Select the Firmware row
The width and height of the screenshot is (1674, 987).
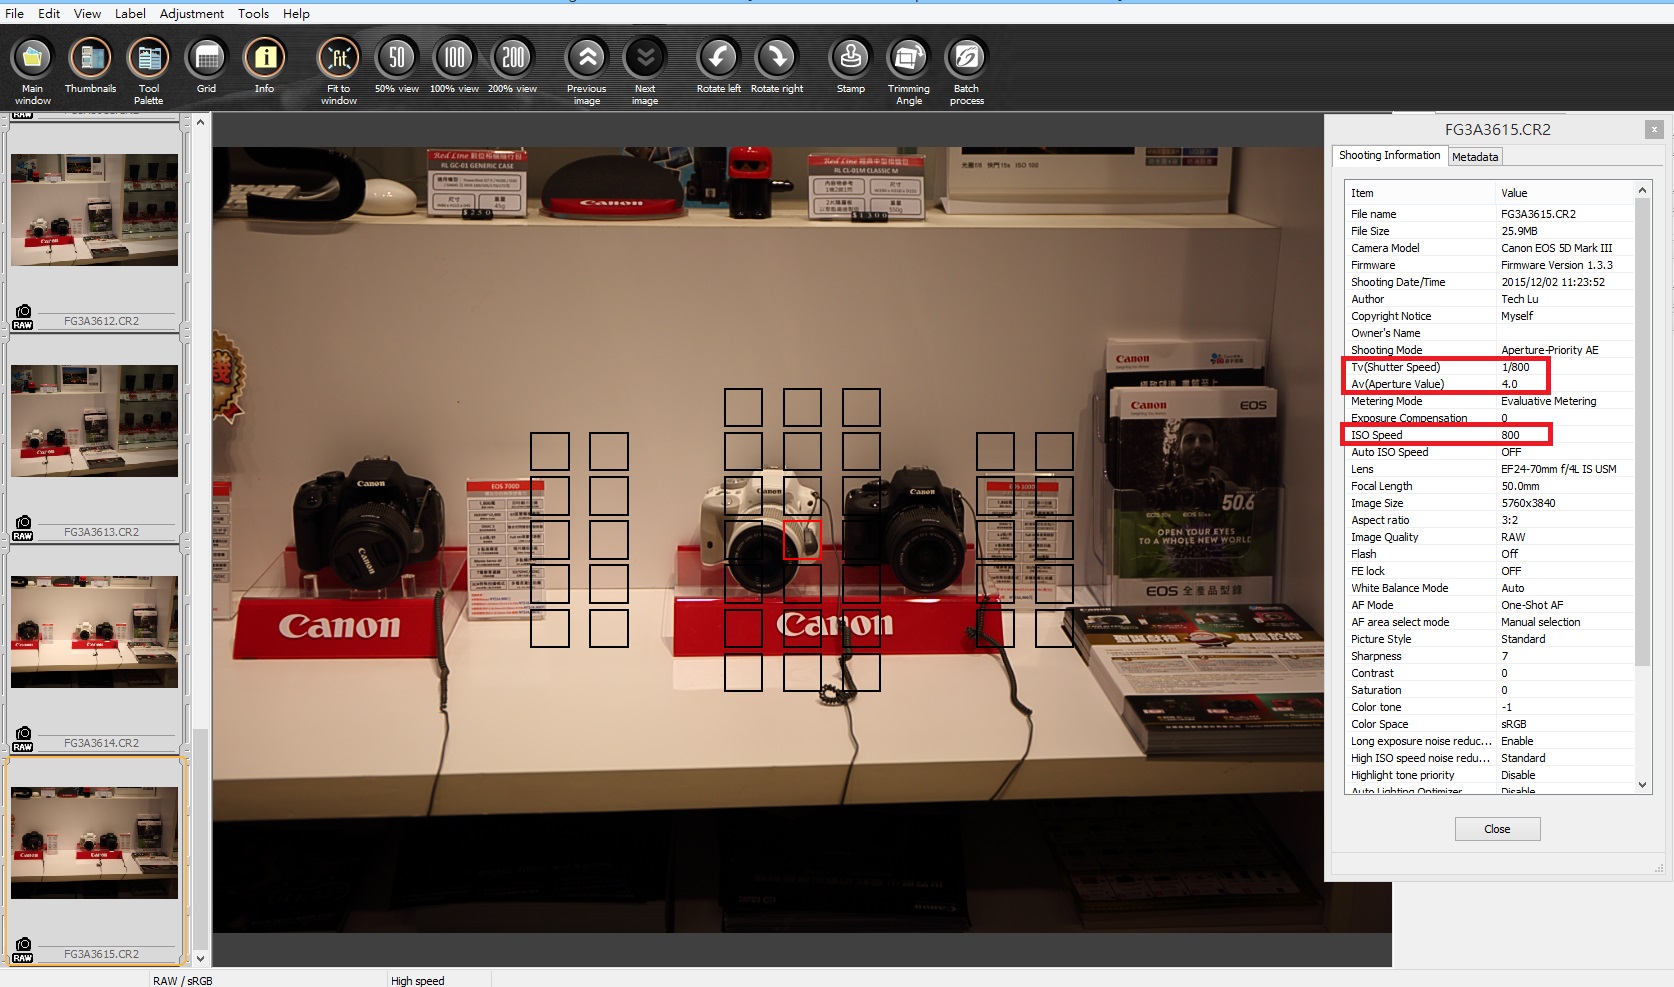(1490, 265)
